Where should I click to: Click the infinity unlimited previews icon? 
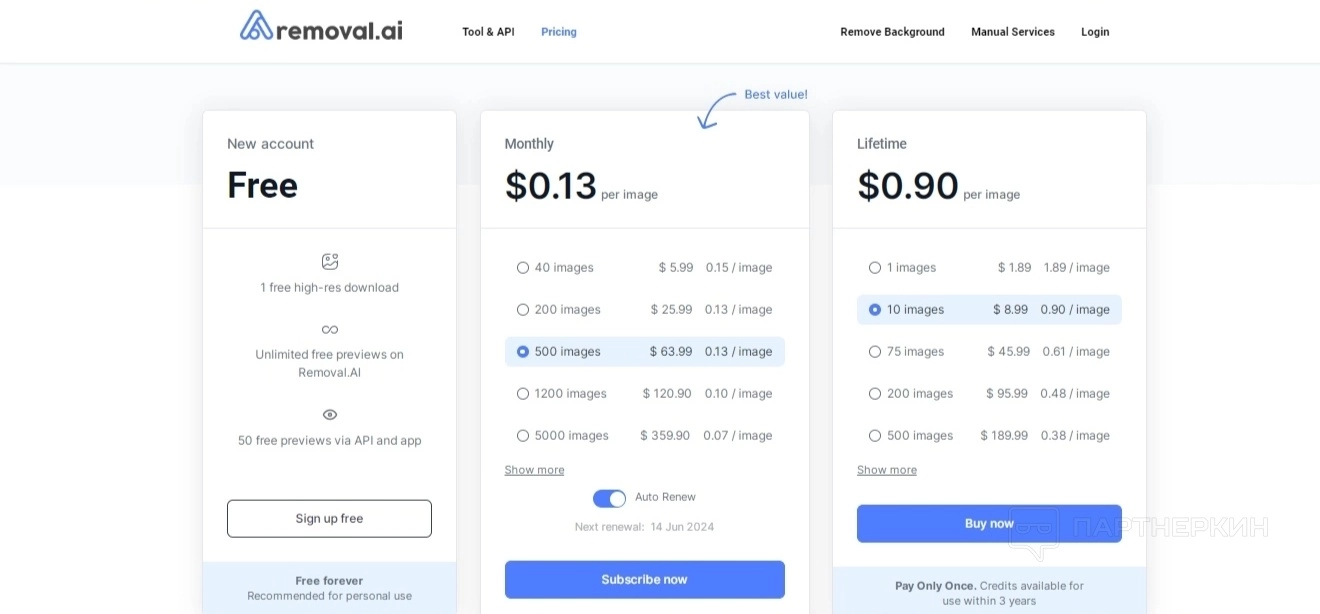[330, 329]
